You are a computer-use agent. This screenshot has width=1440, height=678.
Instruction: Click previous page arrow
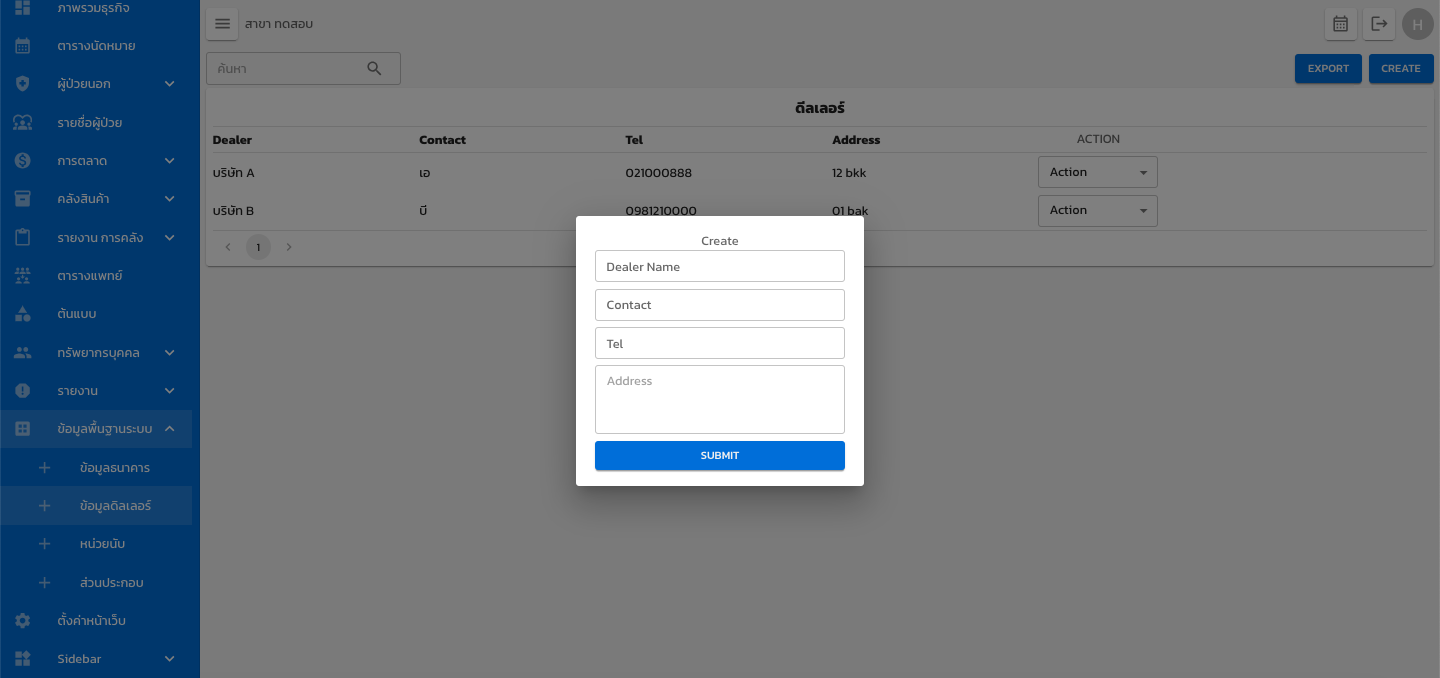228,247
